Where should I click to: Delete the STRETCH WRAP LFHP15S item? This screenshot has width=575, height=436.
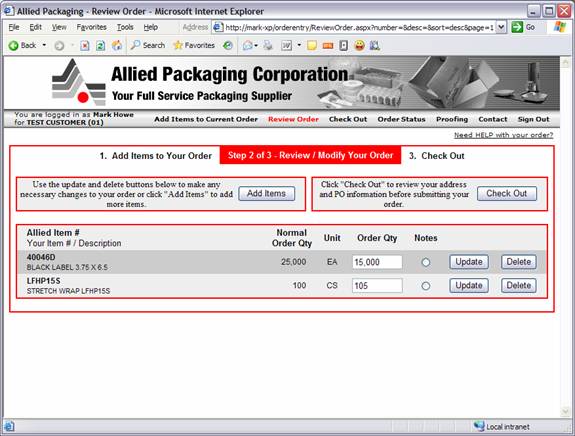519,285
